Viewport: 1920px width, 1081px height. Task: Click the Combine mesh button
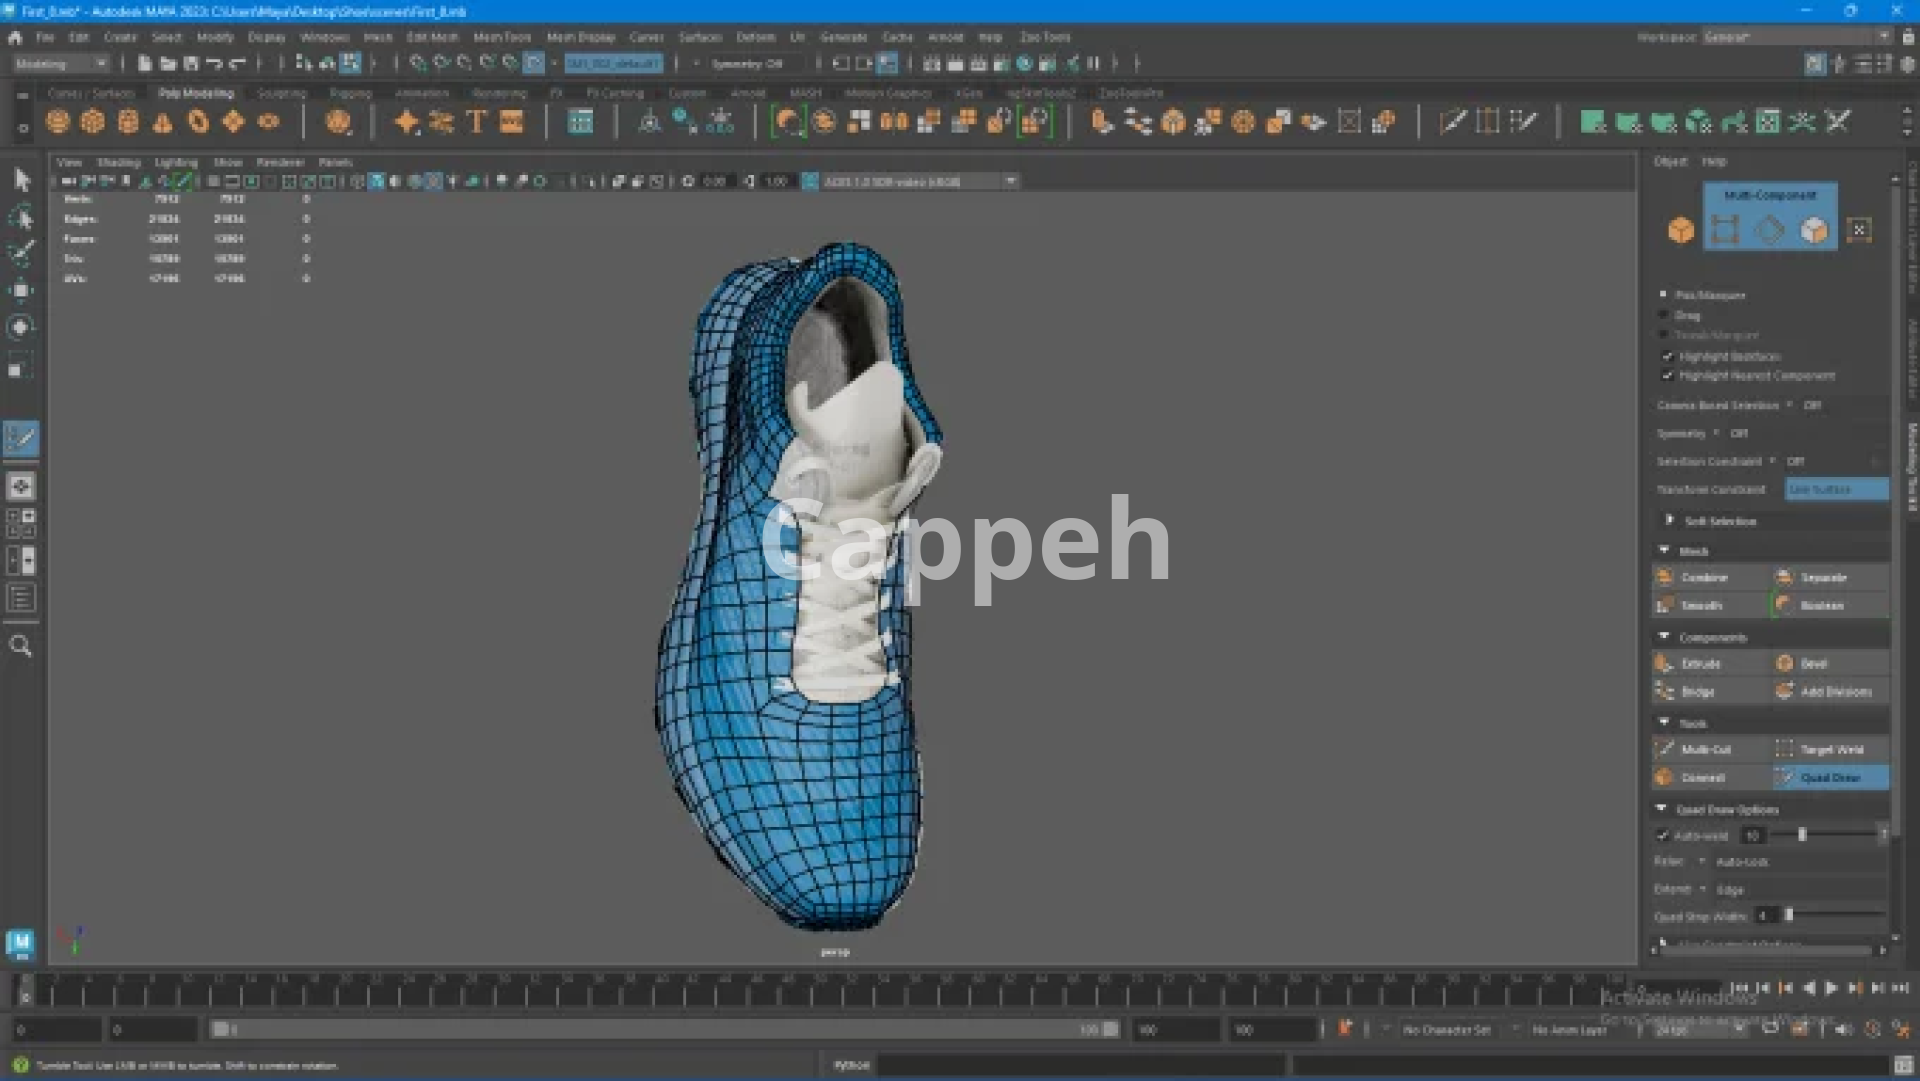coord(1703,578)
